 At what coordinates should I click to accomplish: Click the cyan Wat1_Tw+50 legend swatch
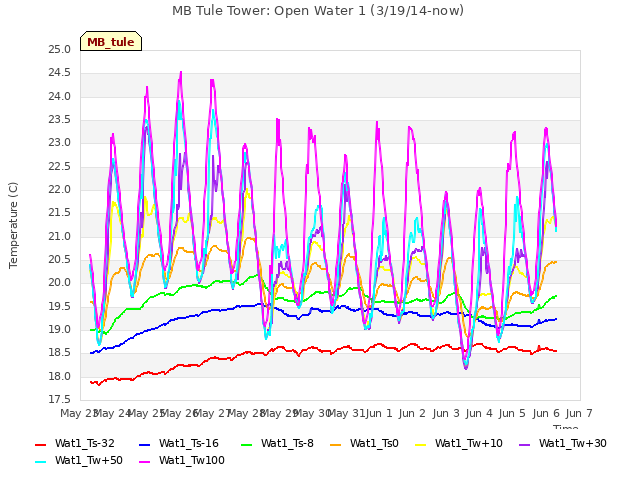tap(41, 462)
